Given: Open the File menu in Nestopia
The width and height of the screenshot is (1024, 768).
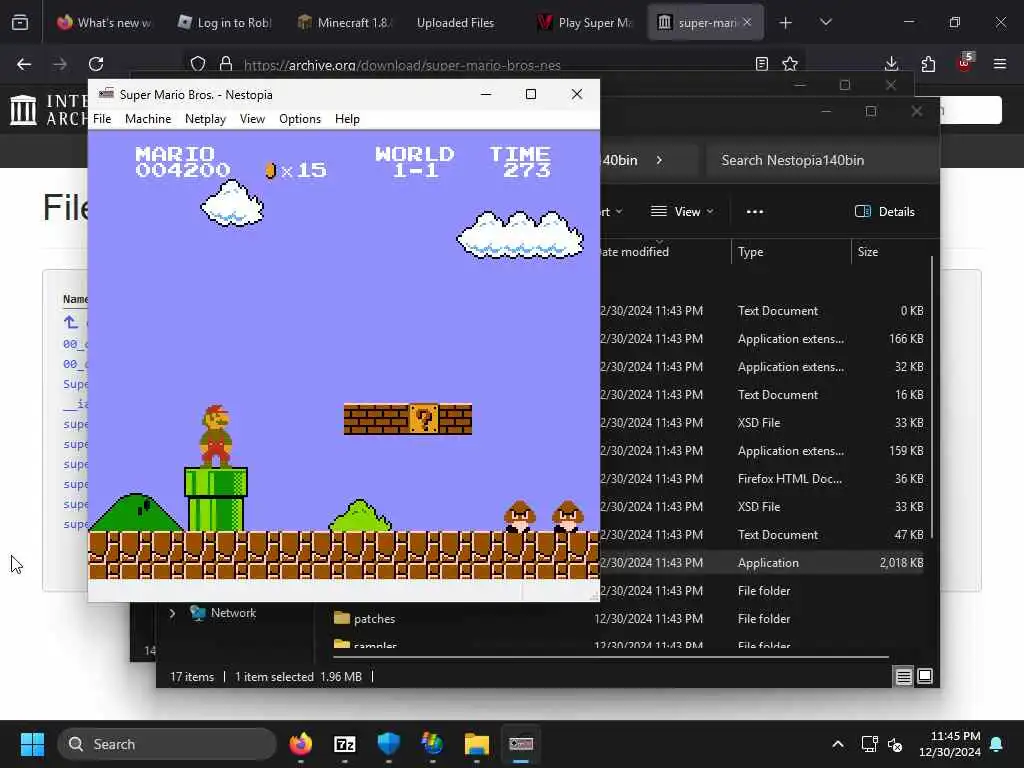Looking at the screenshot, I should 102,119.
